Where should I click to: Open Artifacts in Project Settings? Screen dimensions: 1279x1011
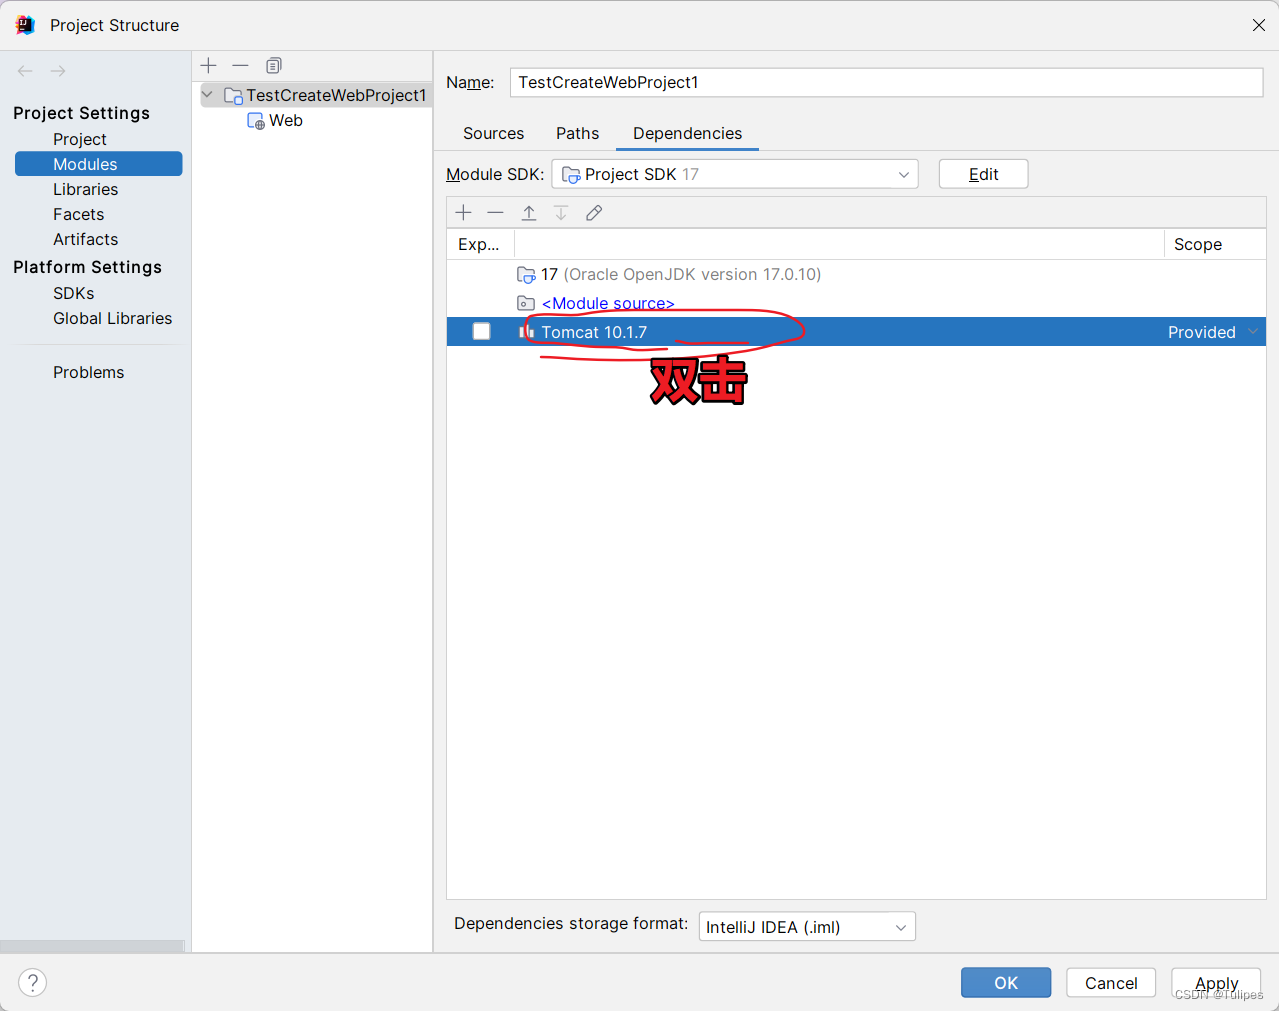point(85,239)
